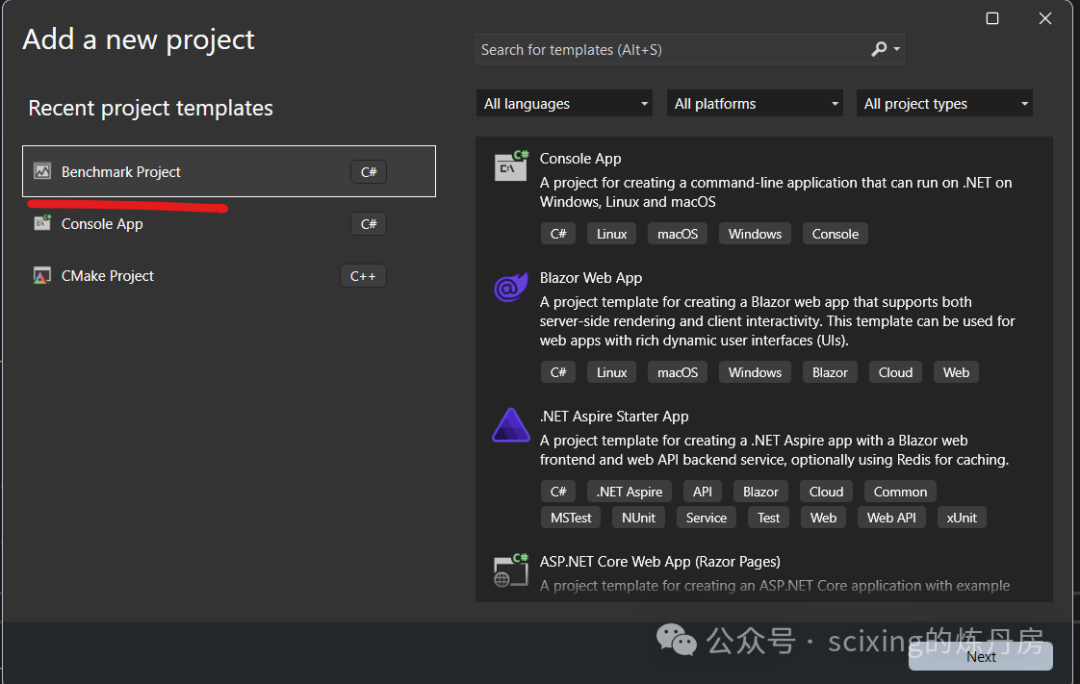
Task: Click the Windows tag under Blazor Web App
Action: coord(755,372)
